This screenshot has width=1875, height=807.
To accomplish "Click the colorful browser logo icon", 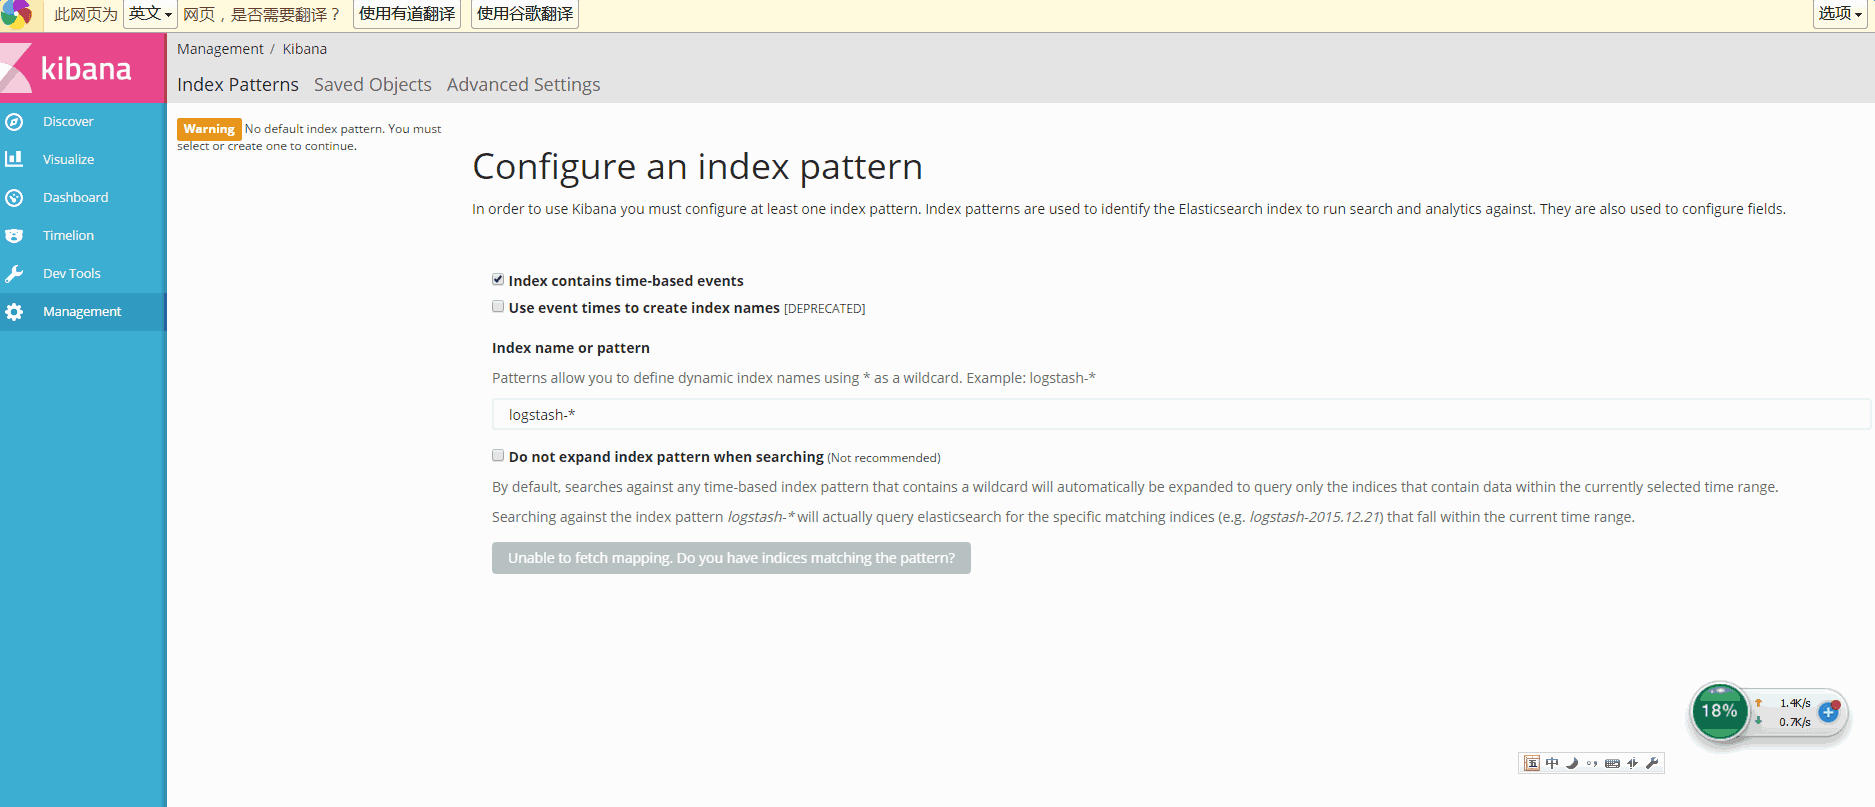I will pos(16,14).
